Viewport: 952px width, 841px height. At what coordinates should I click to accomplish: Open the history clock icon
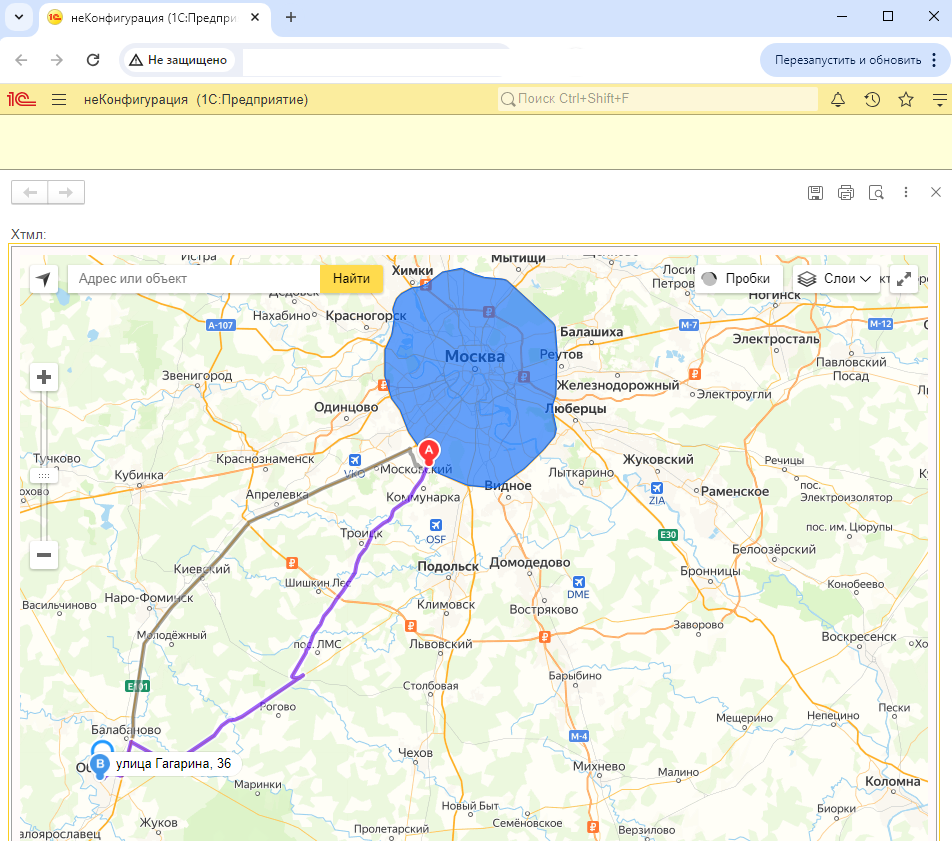[x=872, y=100]
